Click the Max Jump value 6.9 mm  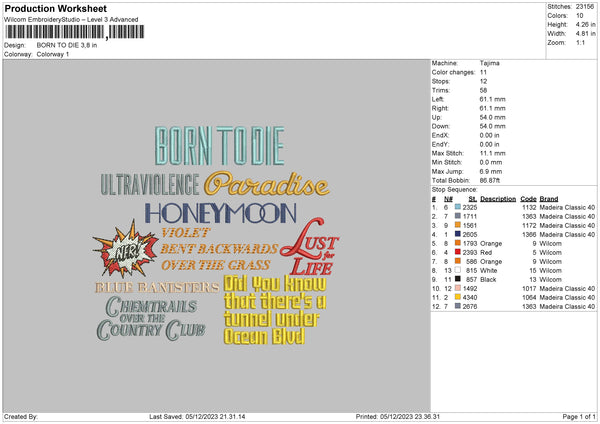491,171
